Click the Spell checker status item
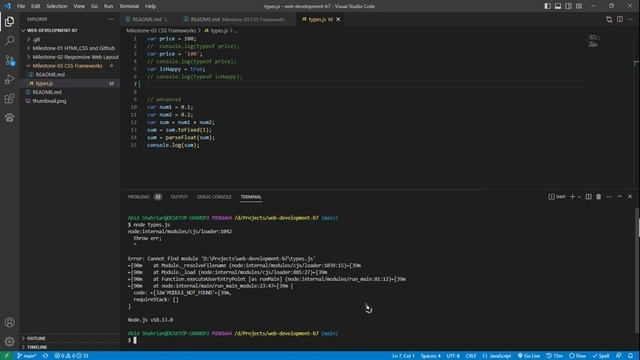 coord(601,356)
